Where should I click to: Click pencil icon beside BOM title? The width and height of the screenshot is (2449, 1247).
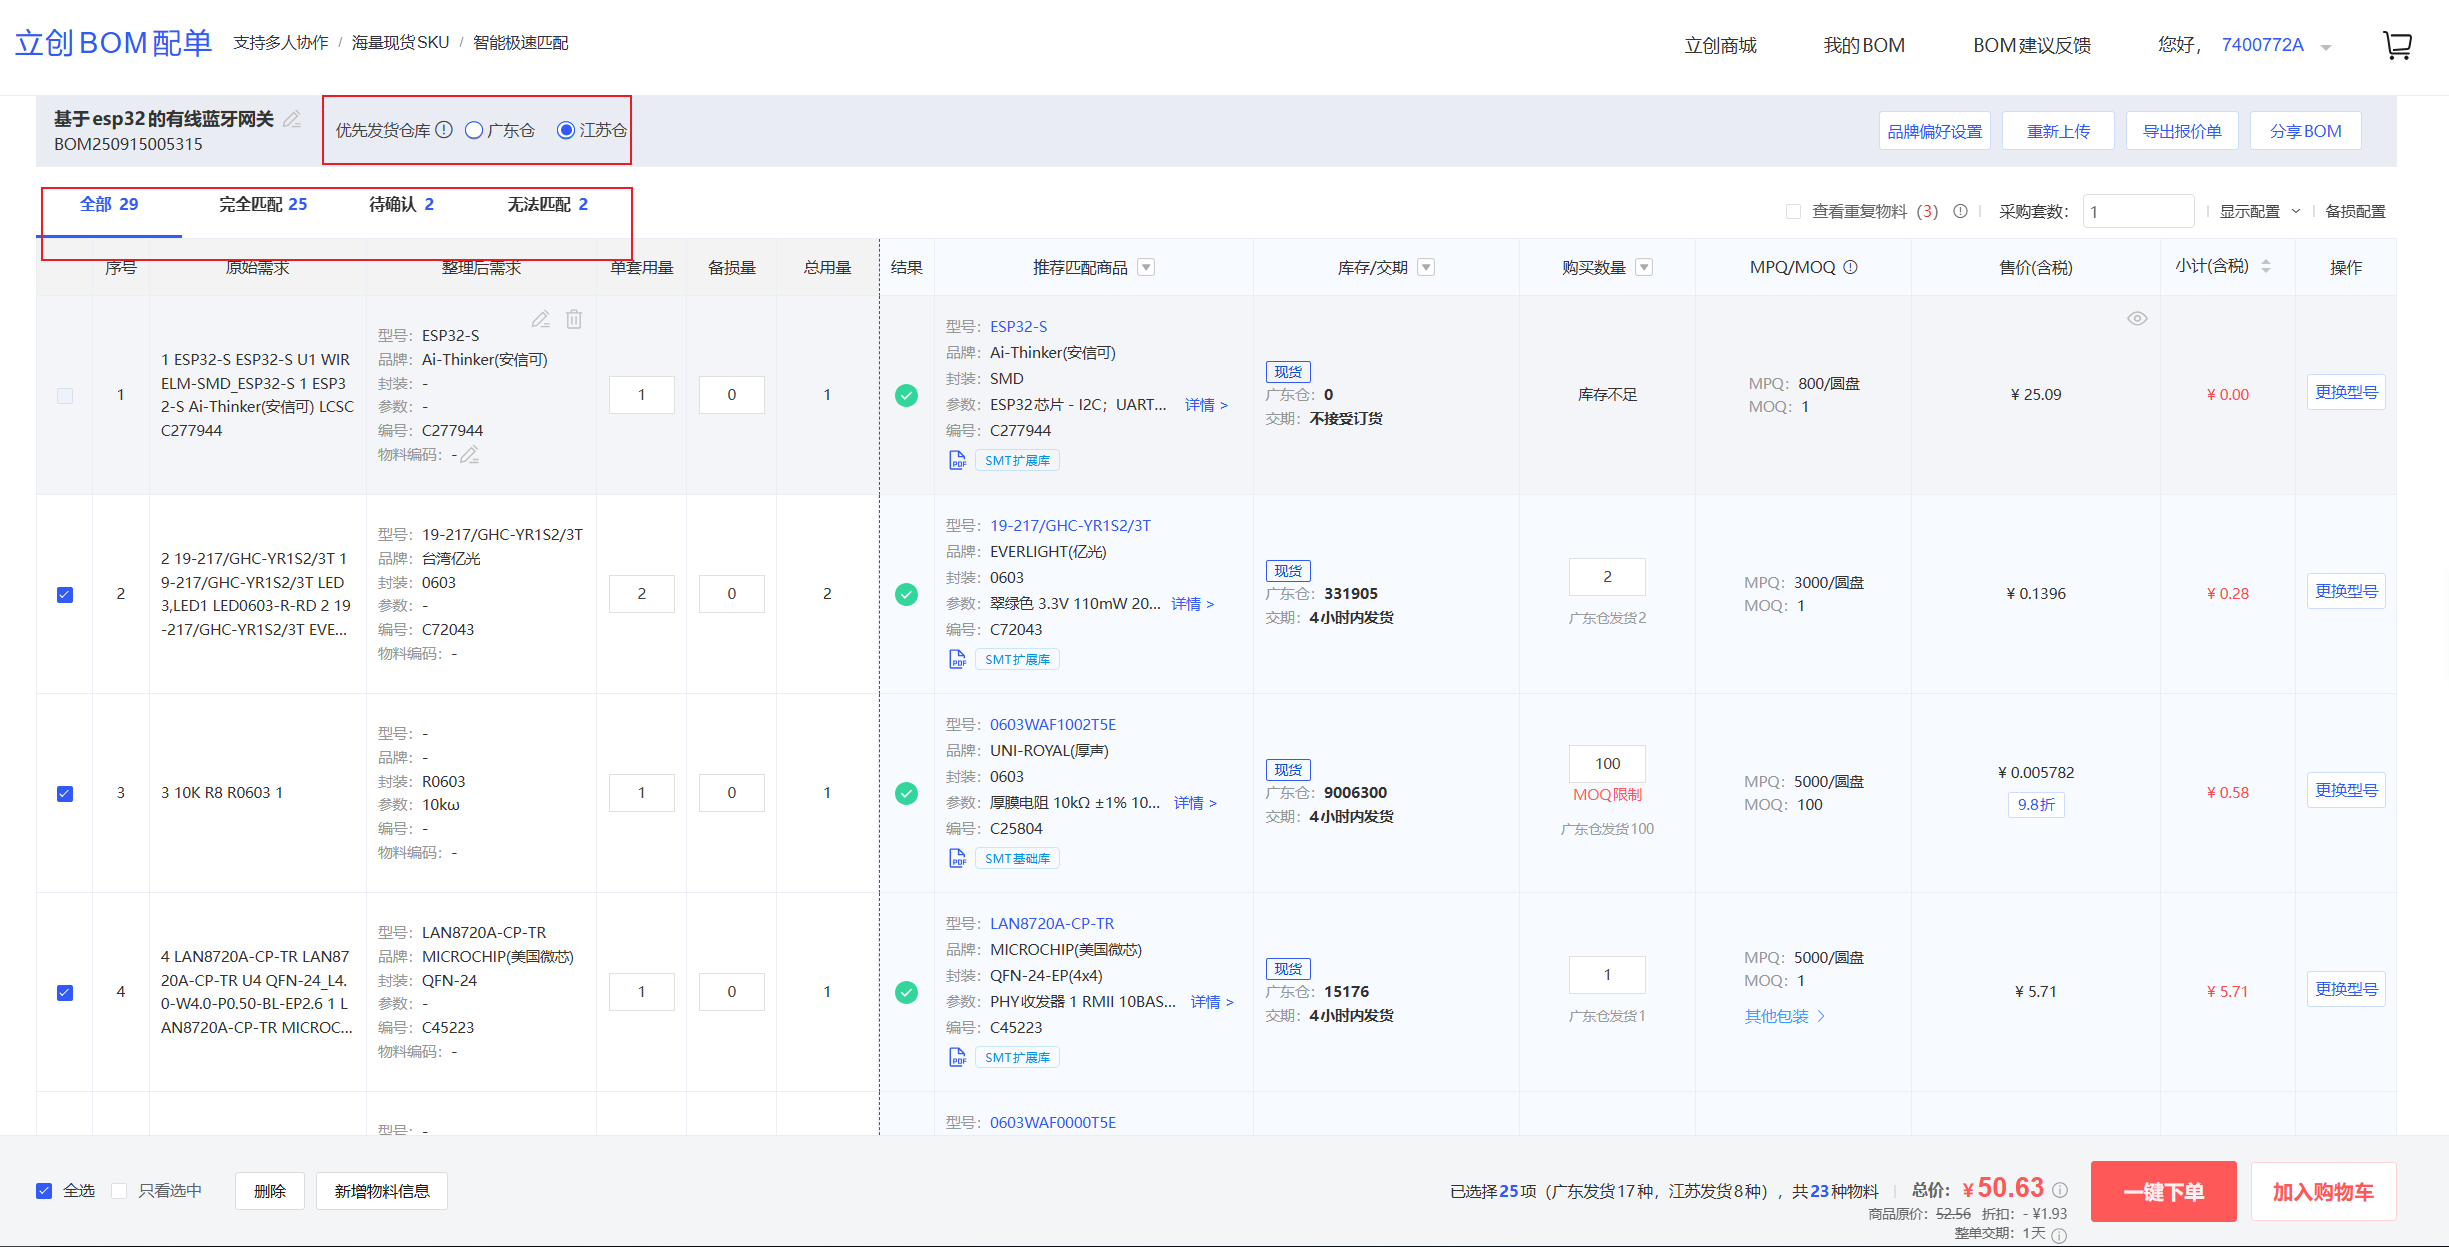[x=292, y=119]
